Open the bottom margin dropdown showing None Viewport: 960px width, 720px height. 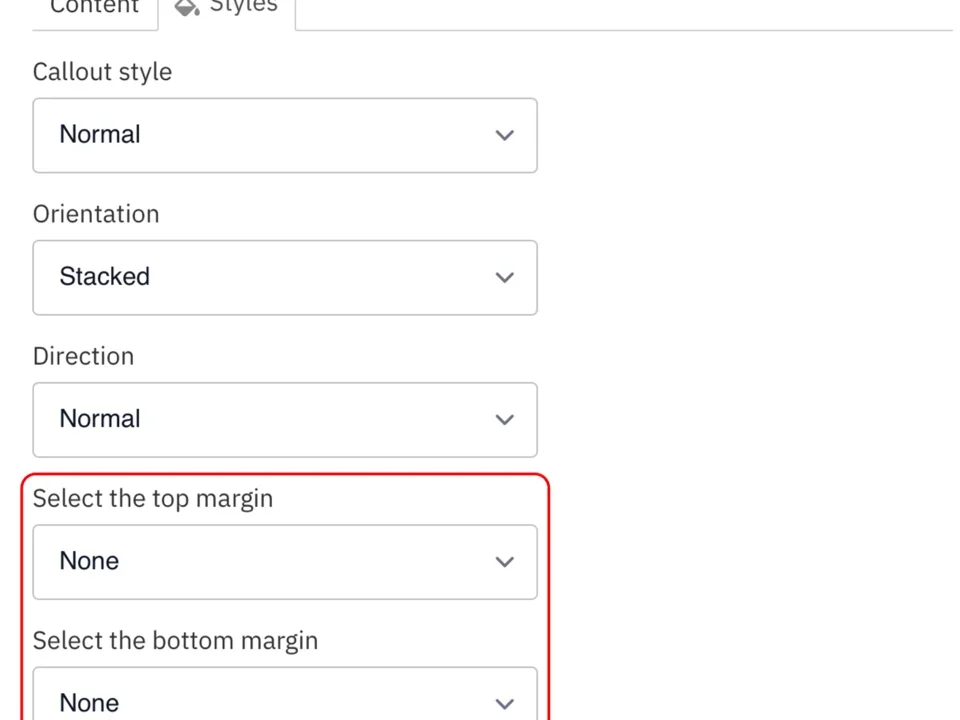[285, 700]
